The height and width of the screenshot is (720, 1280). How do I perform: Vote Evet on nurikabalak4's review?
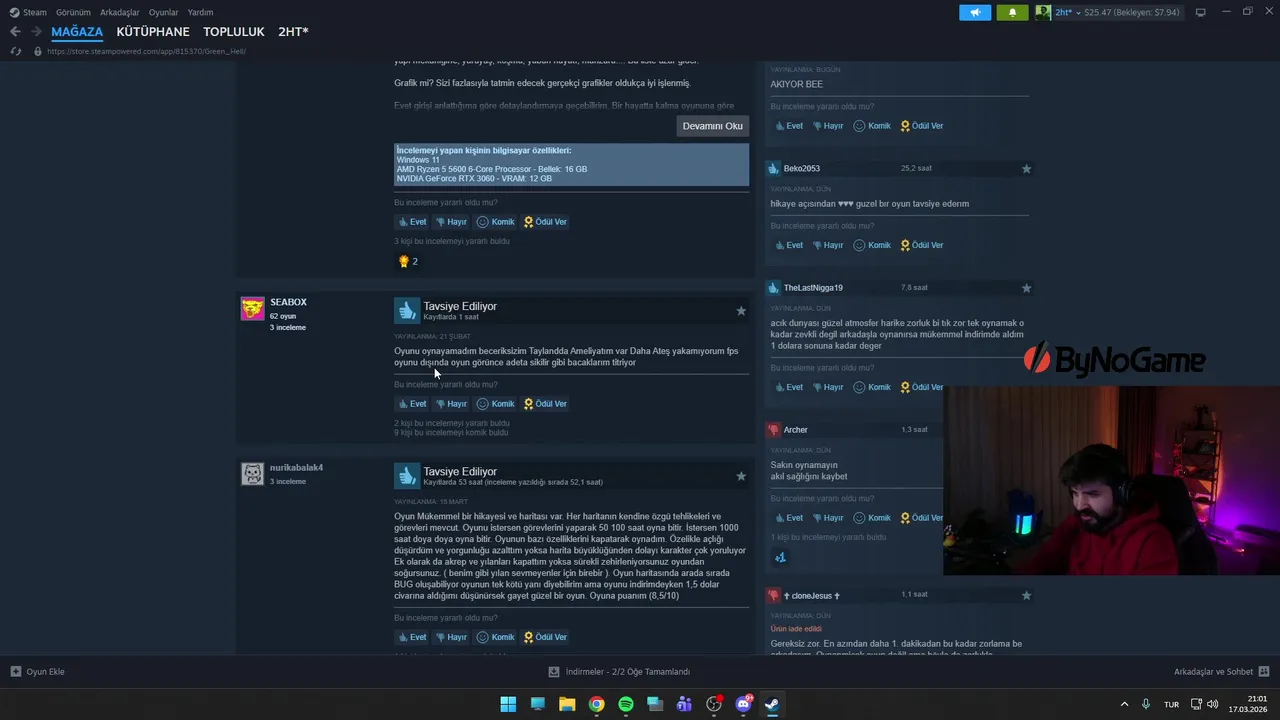pos(412,637)
